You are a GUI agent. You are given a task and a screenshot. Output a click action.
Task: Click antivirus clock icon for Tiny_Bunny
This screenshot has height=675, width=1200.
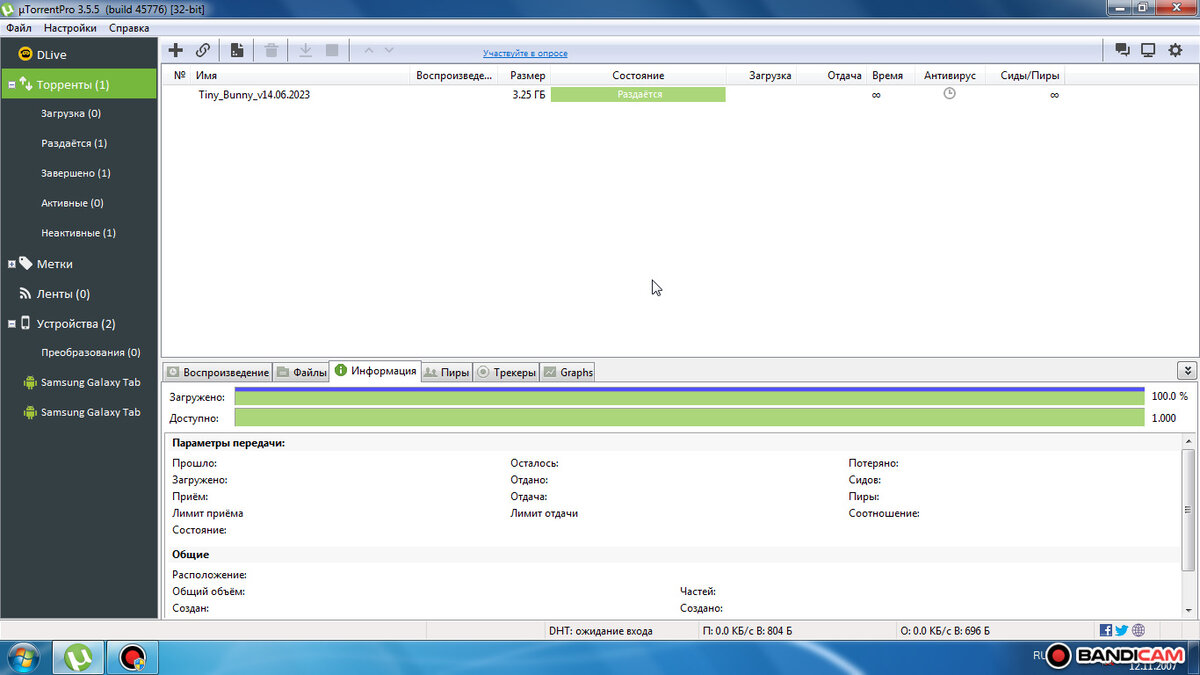949,94
